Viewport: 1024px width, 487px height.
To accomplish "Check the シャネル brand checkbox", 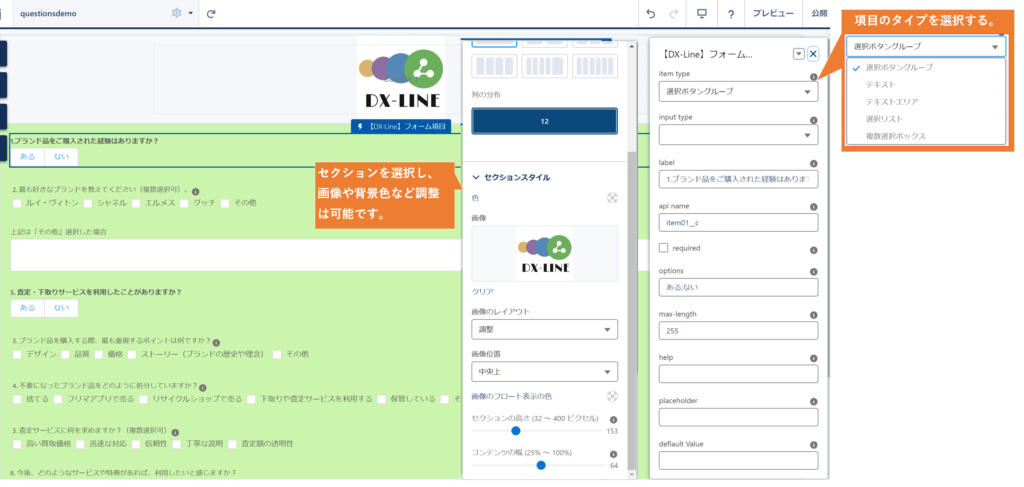I will tap(89, 203).
